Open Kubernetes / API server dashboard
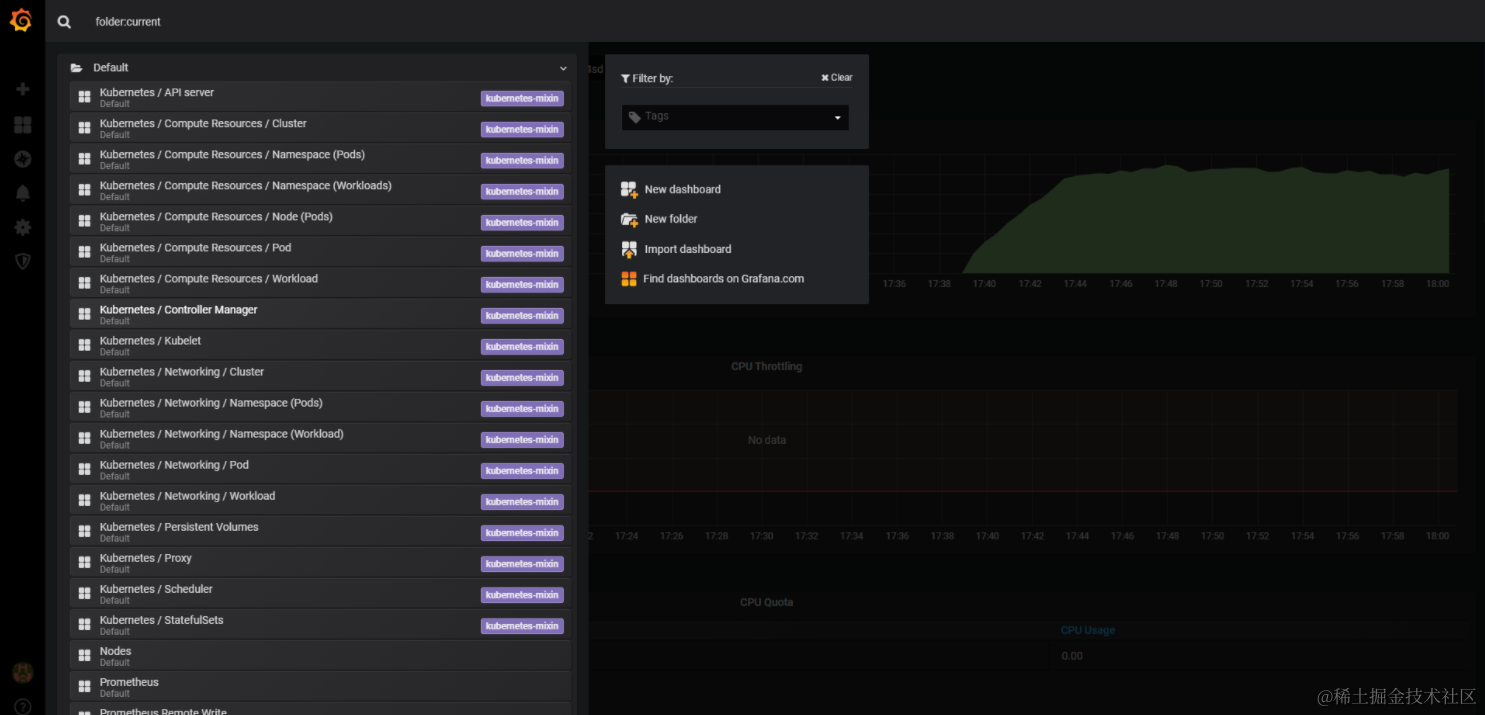 pyautogui.click(x=320, y=97)
